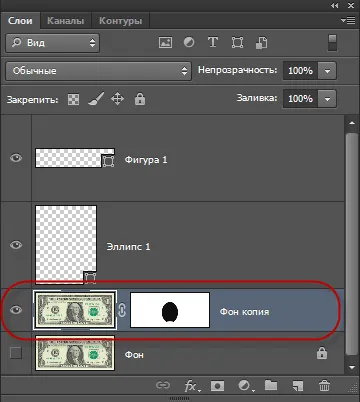This screenshot has height=402, width=360.
Task: Select the Фон копия layer mask thumbnail
Action: tap(170, 310)
